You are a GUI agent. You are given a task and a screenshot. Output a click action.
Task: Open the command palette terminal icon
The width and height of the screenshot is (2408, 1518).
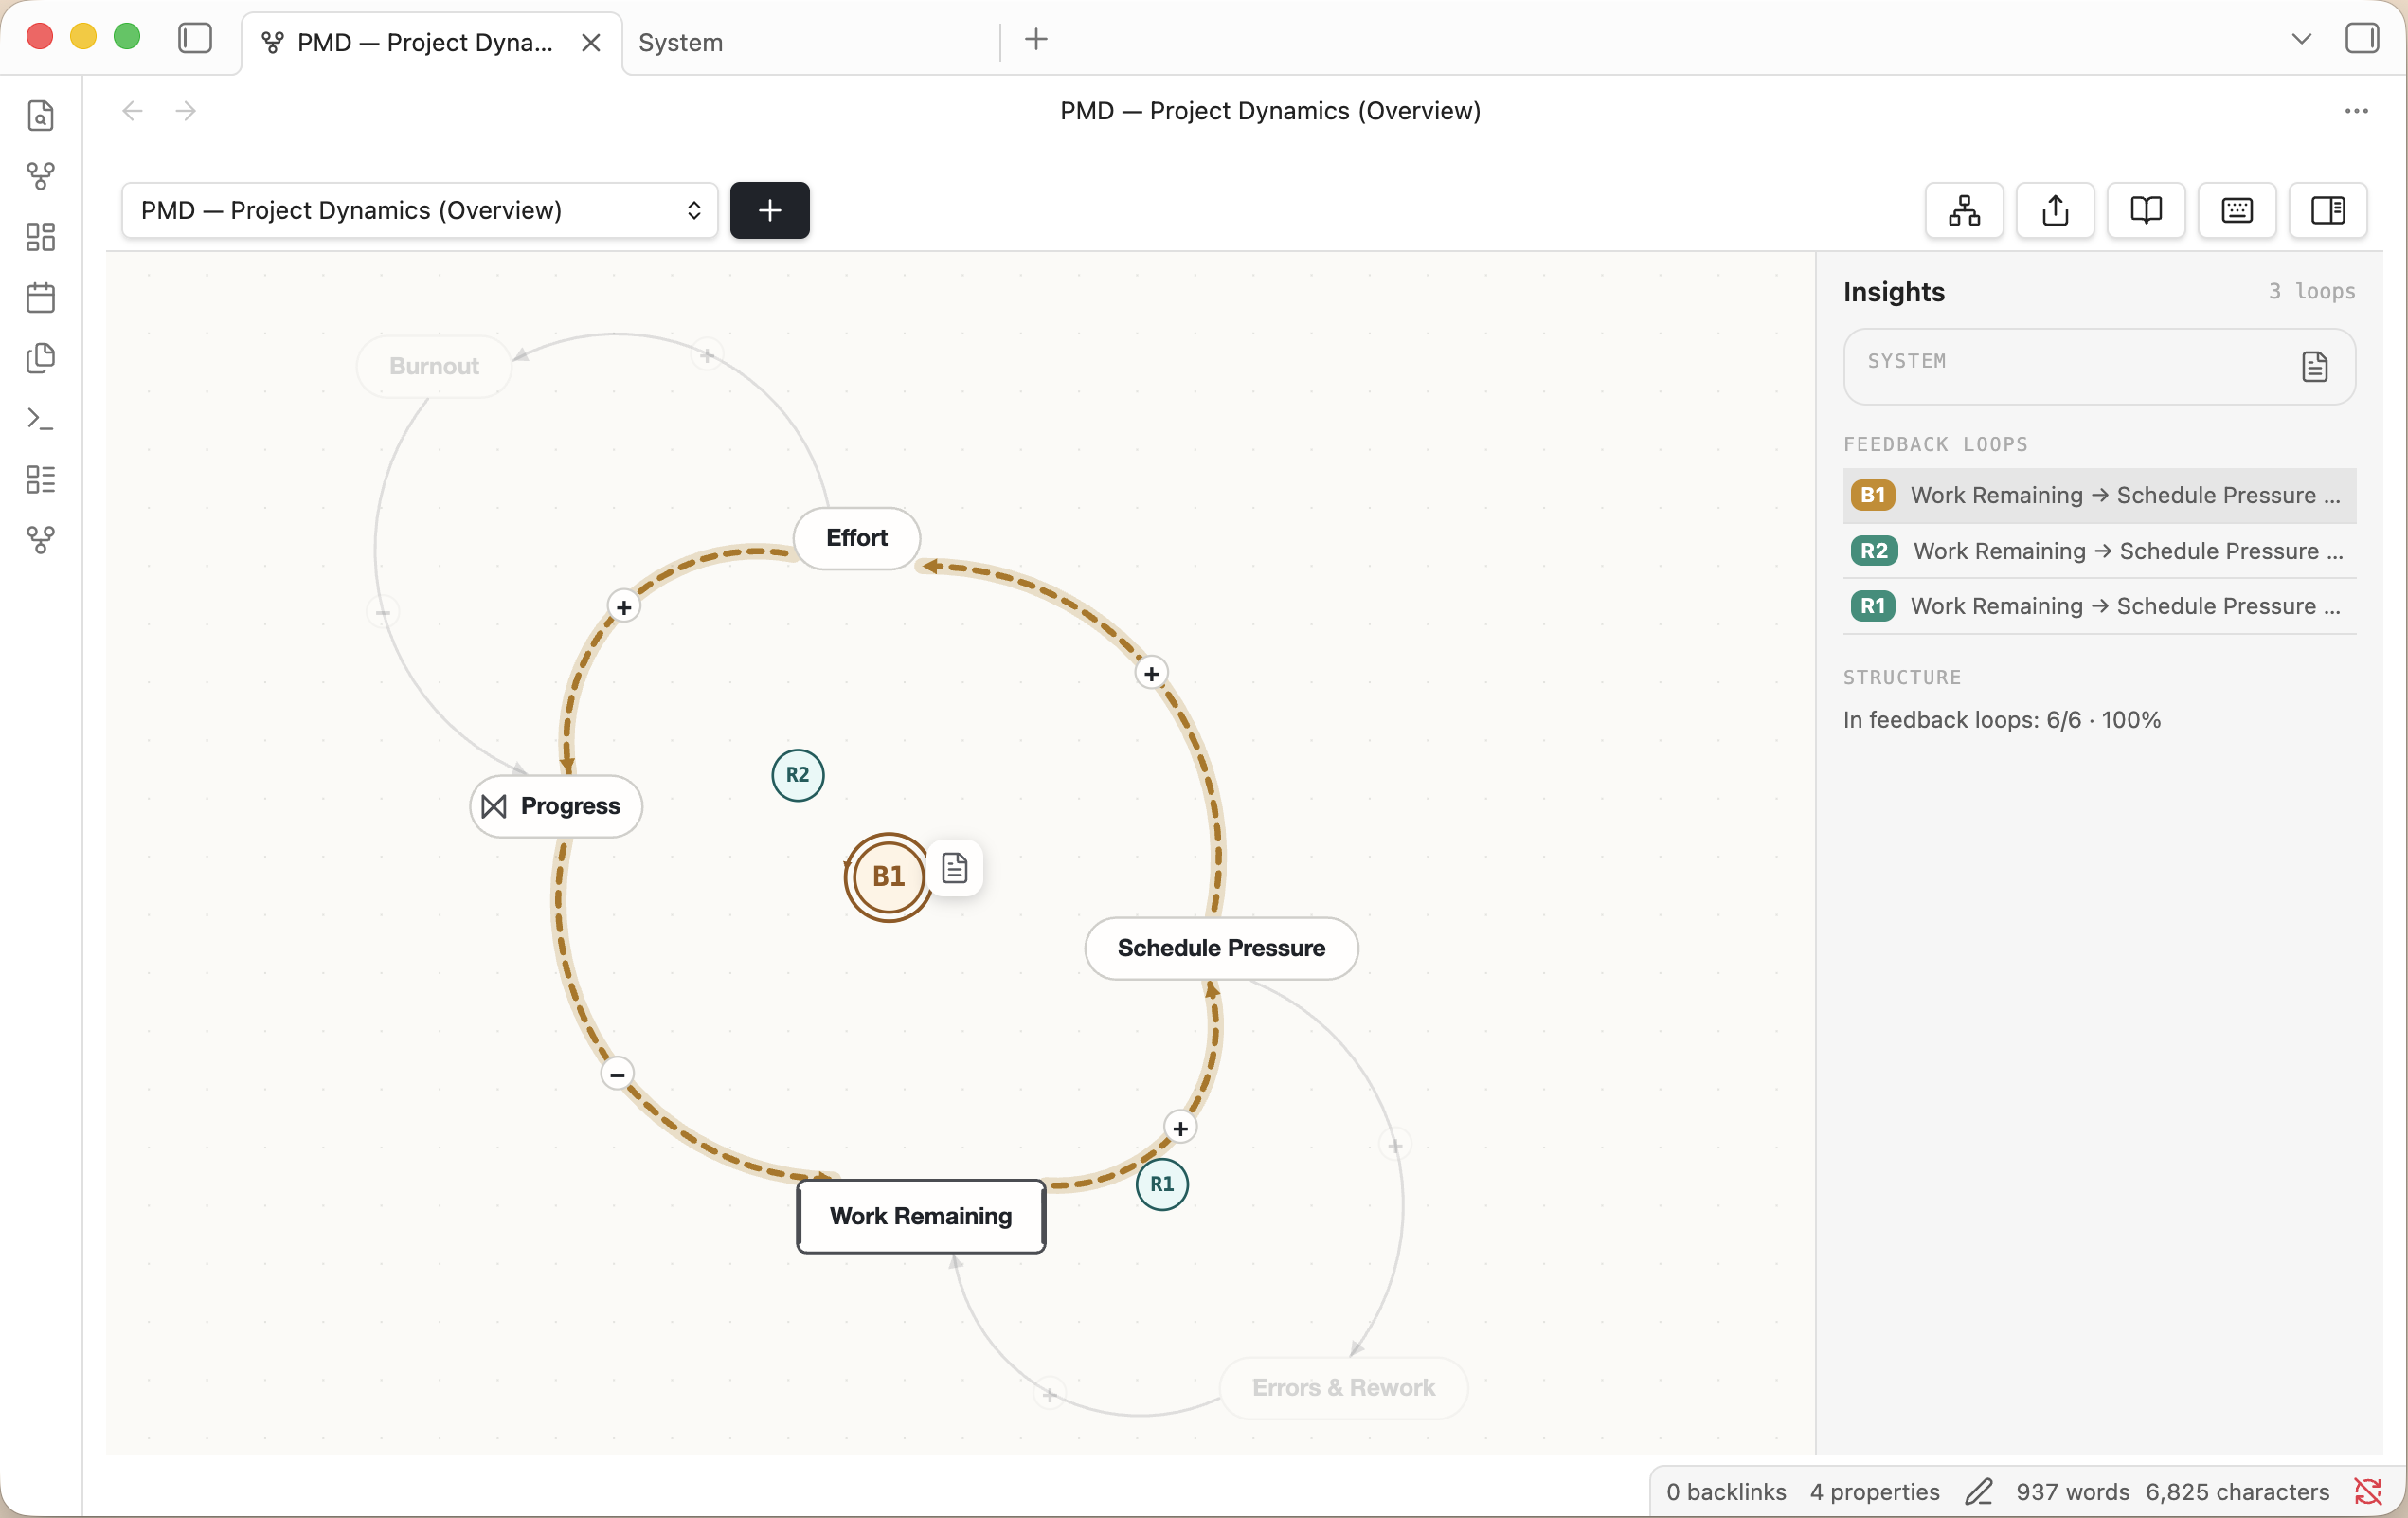tap(41, 419)
